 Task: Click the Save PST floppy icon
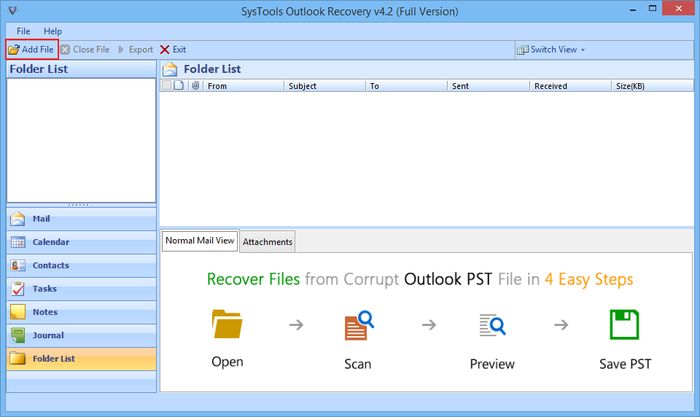(625, 326)
